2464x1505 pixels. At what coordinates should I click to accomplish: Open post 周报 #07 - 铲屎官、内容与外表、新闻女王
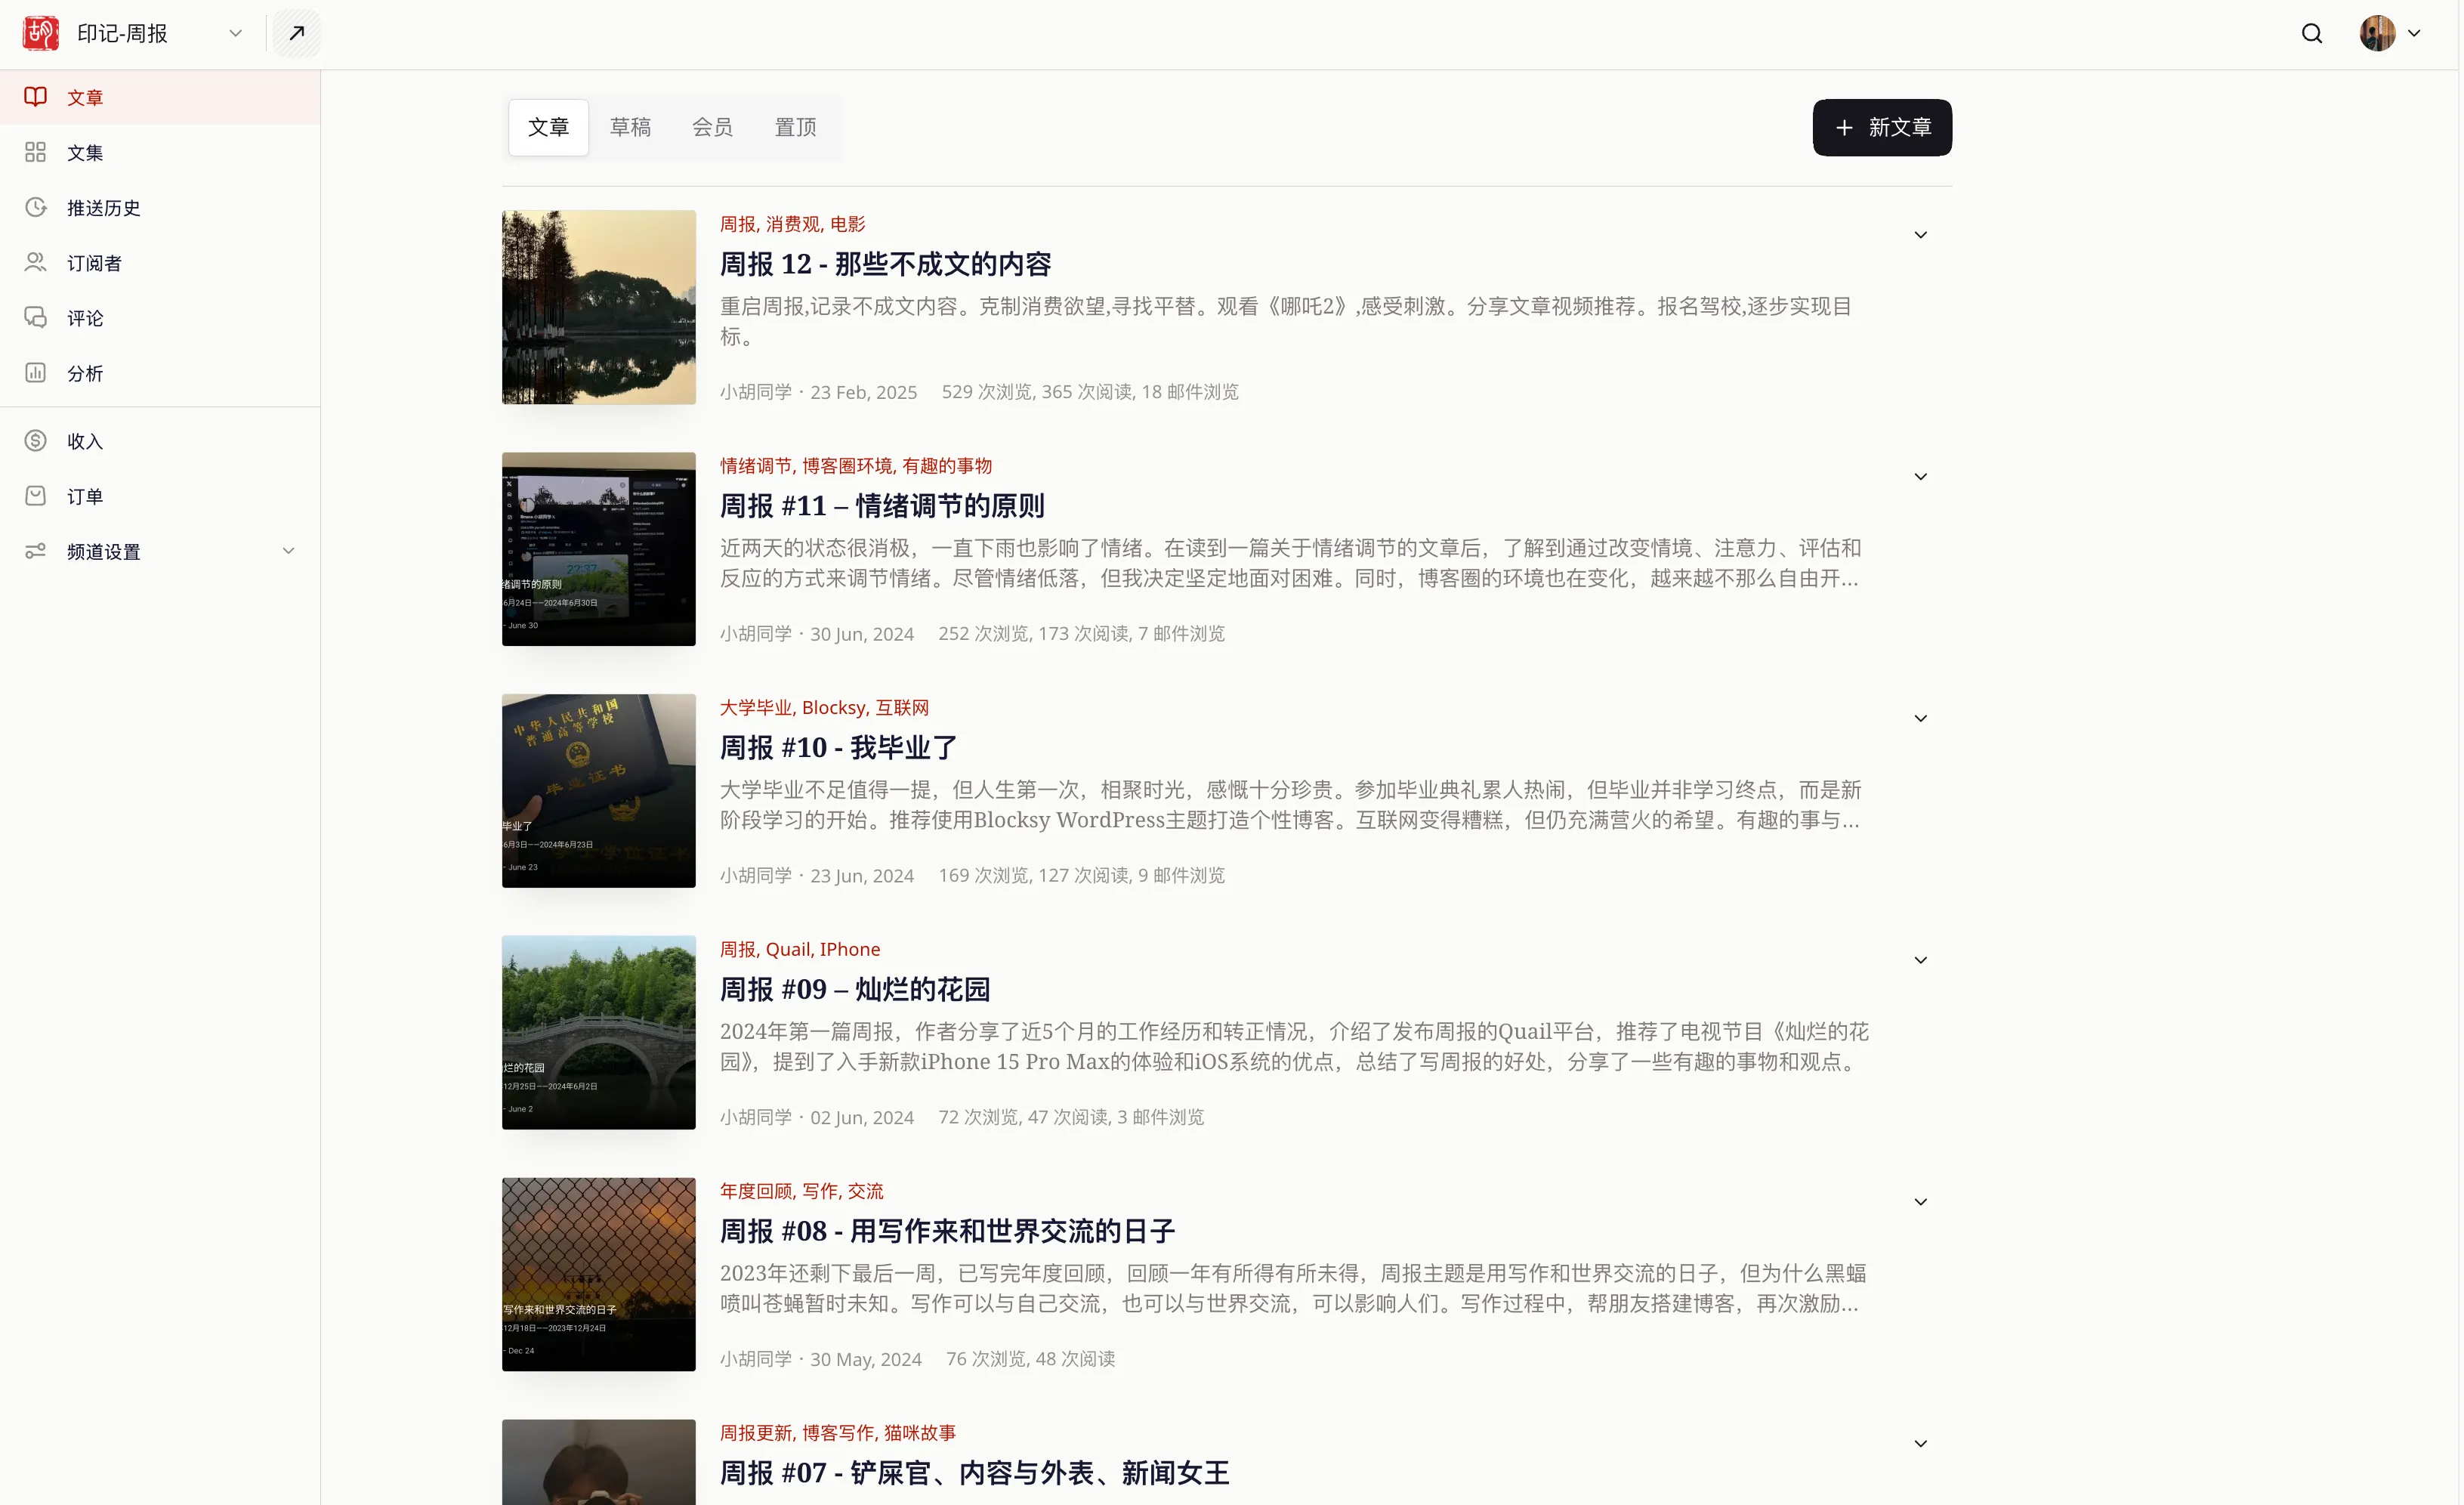tap(974, 1473)
